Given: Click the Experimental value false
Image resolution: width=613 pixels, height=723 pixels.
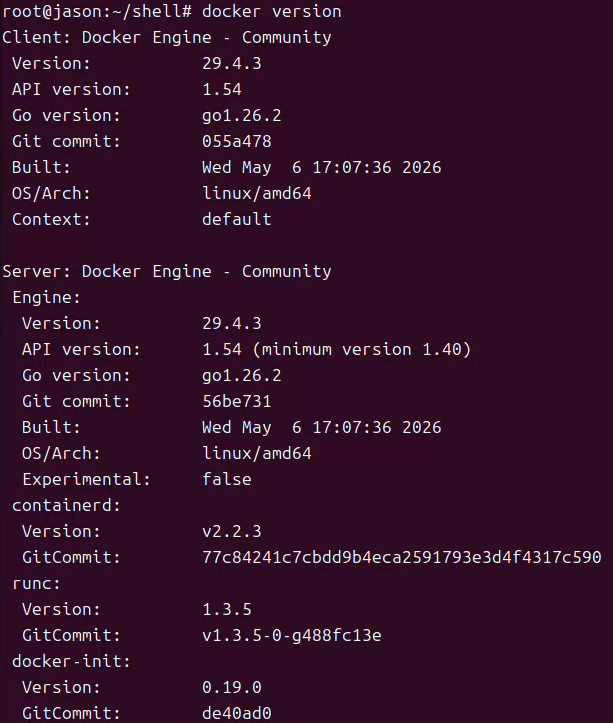Looking at the screenshot, I should click(x=227, y=480).
